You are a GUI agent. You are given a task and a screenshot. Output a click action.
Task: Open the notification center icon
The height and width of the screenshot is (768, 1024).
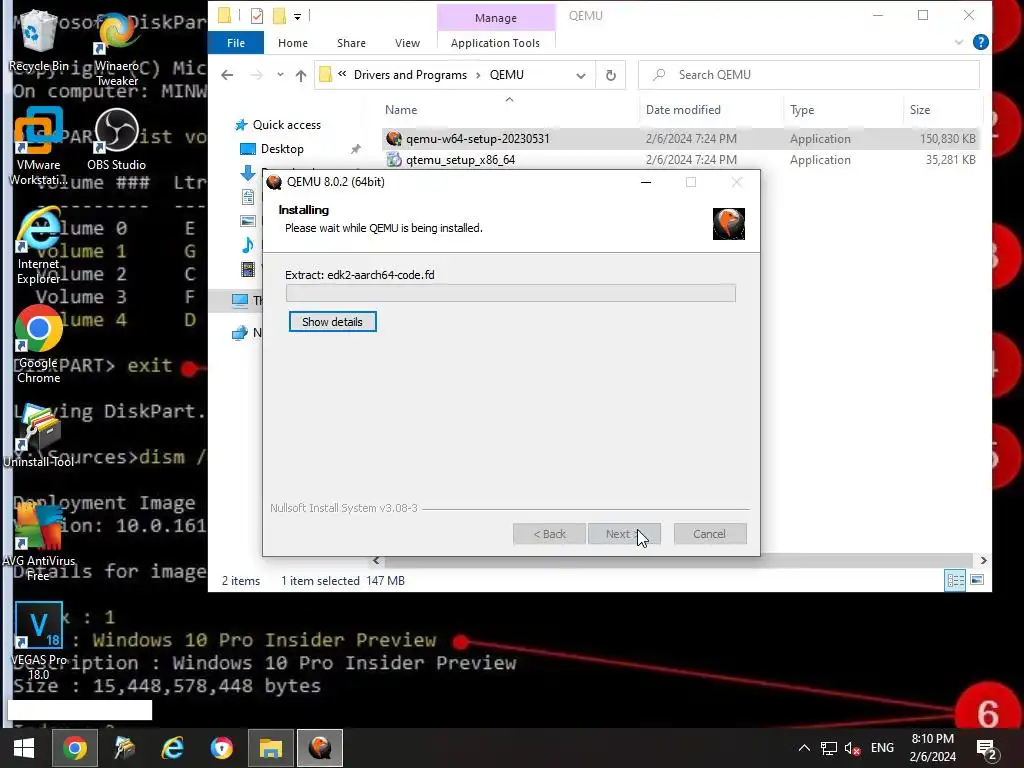tap(987, 748)
